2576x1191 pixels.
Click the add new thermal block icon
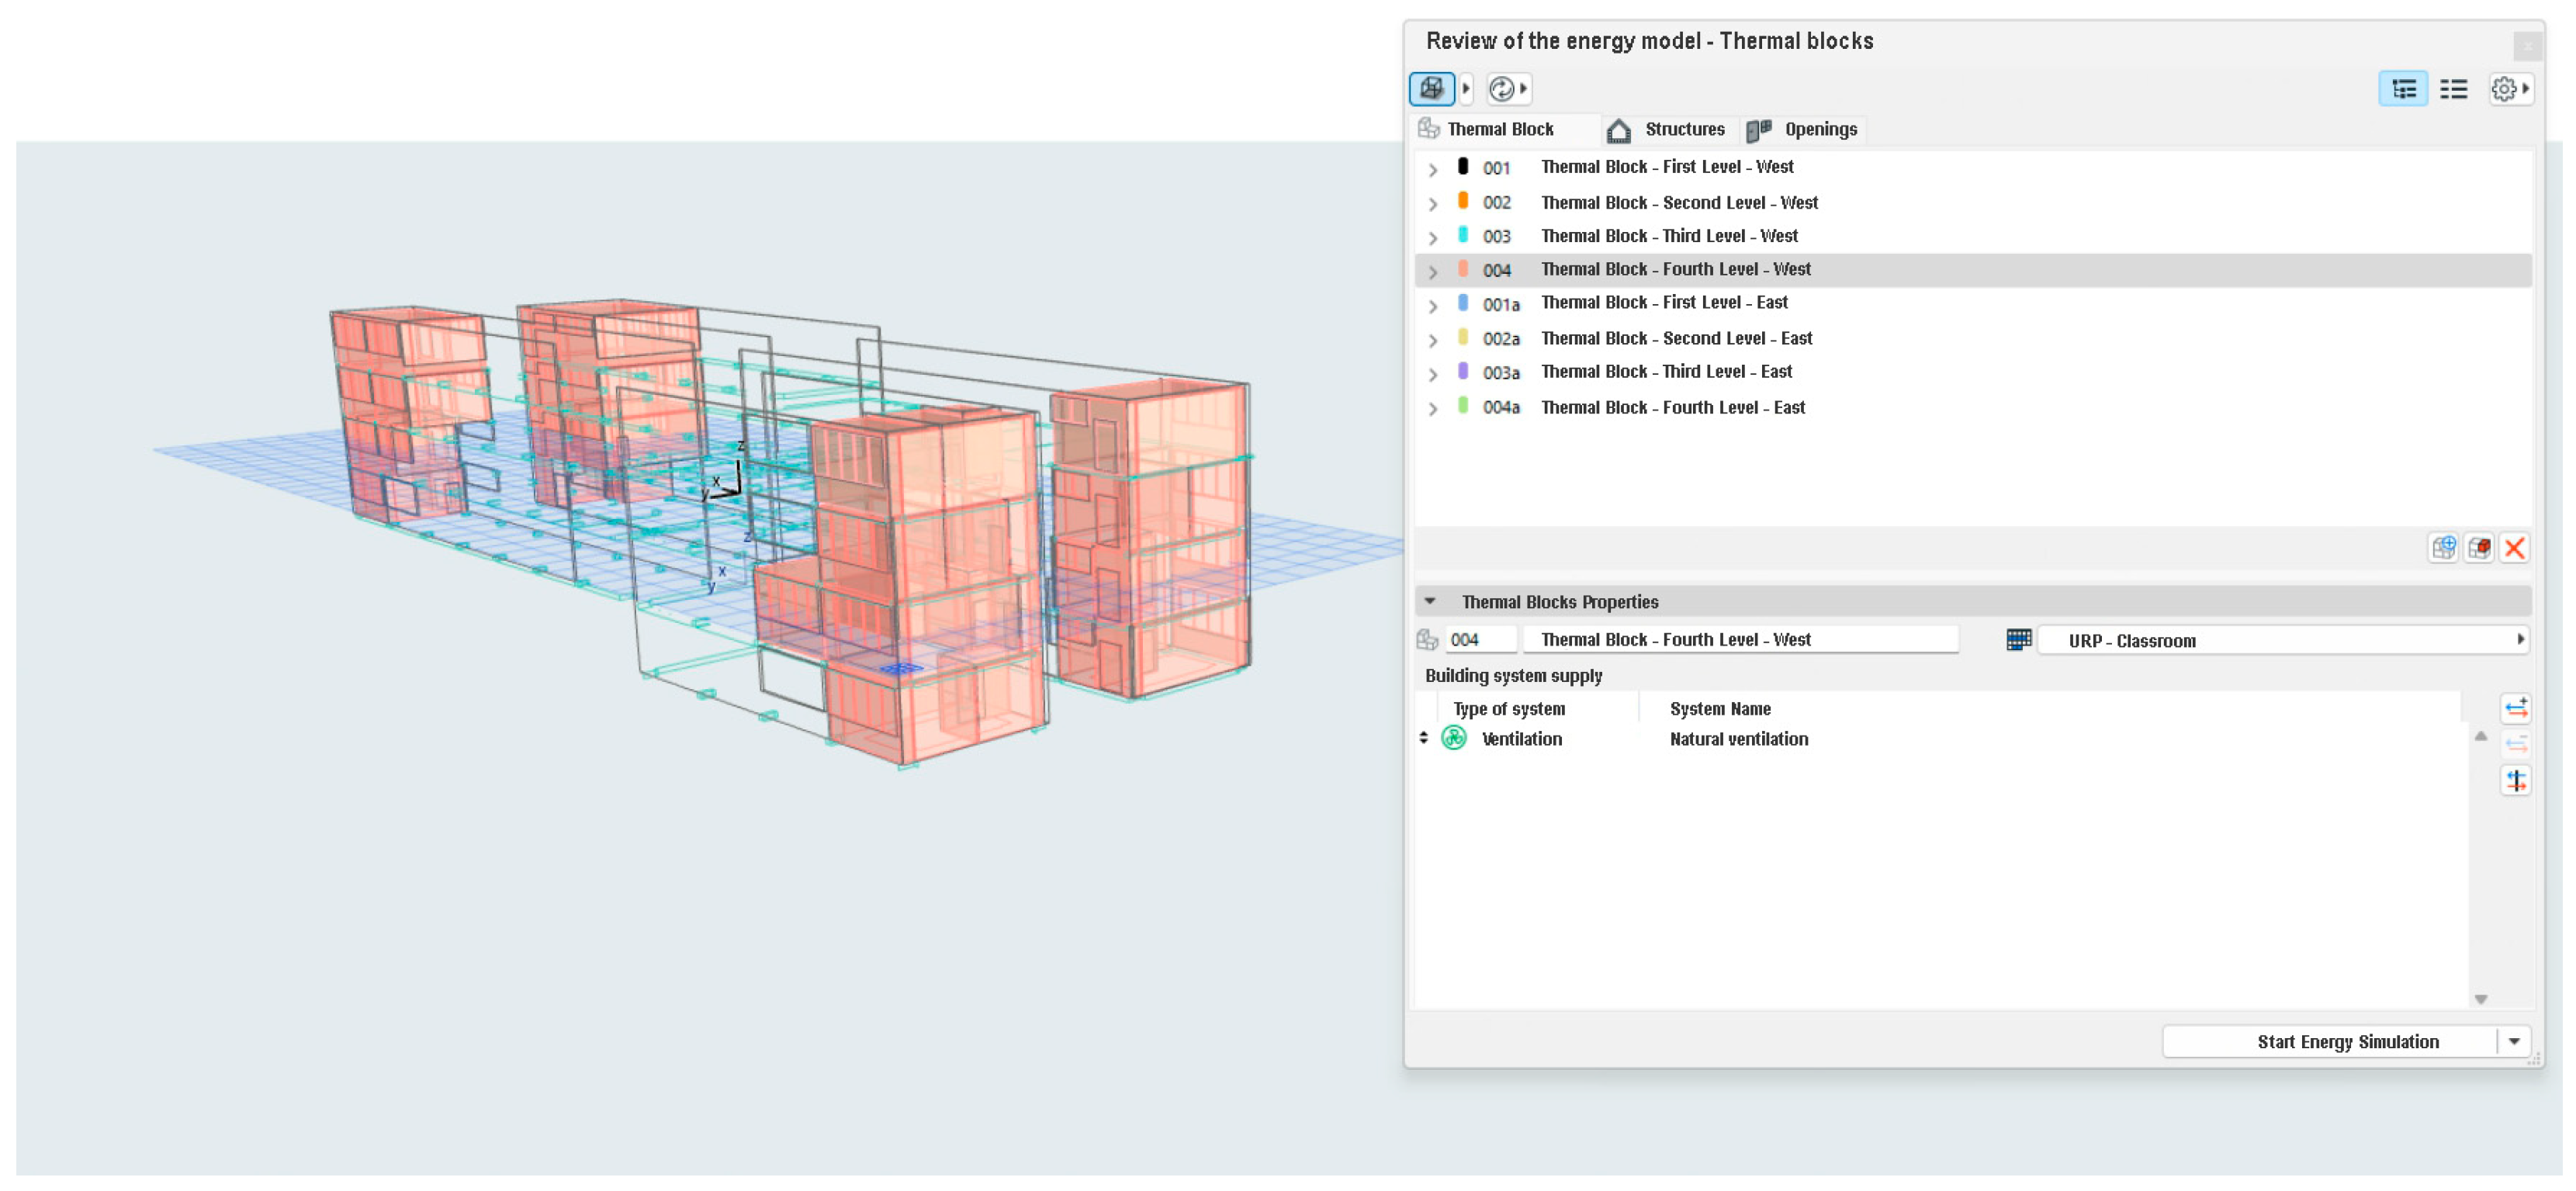(2443, 548)
